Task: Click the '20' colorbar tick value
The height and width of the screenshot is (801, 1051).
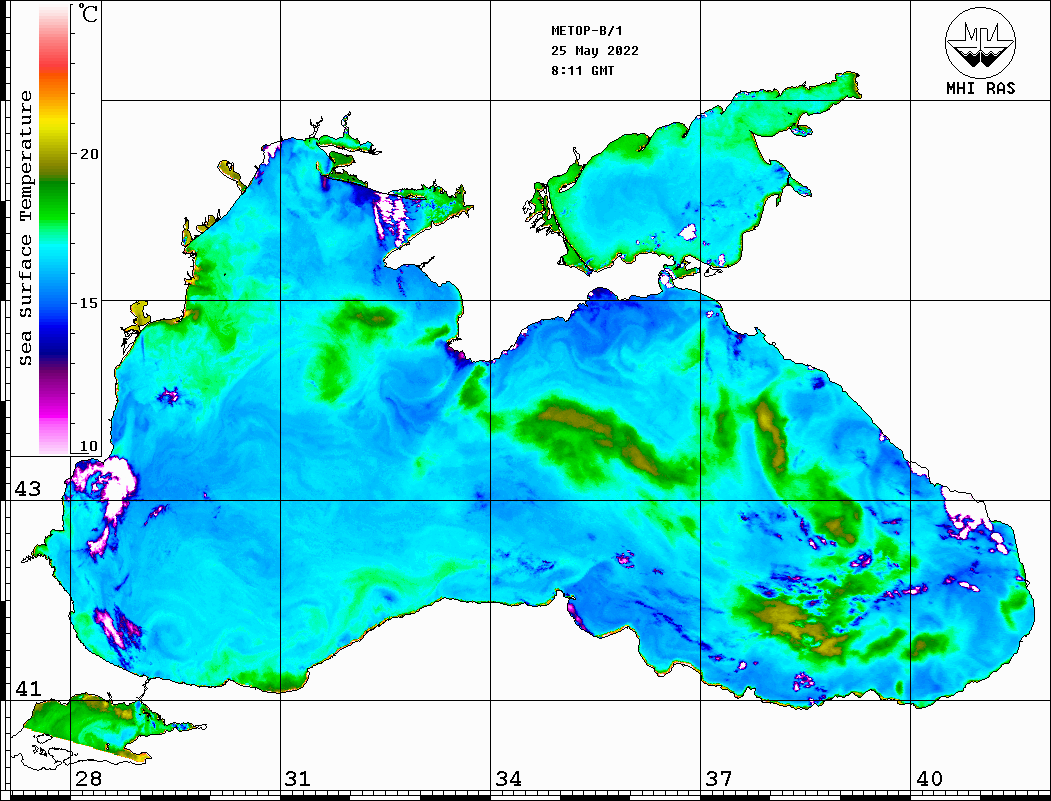Action: [88, 154]
